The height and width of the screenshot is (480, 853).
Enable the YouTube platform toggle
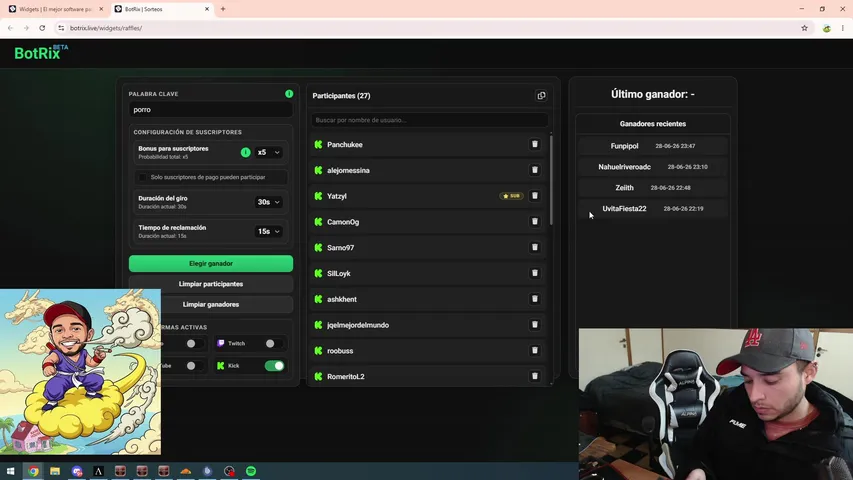pos(194,366)
